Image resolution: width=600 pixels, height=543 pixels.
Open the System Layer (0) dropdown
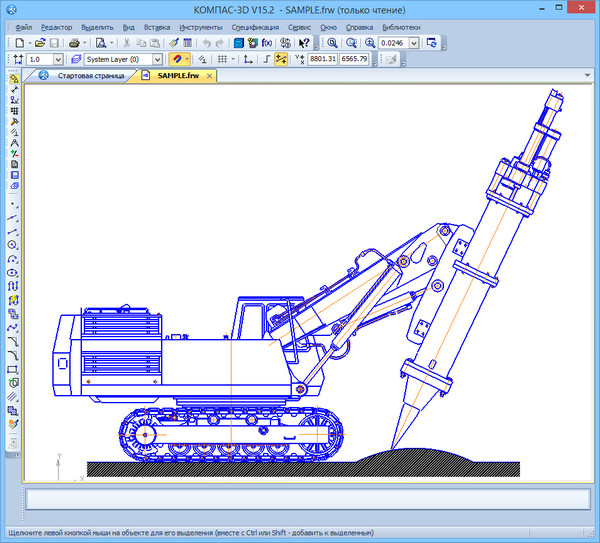click(157, 59)
